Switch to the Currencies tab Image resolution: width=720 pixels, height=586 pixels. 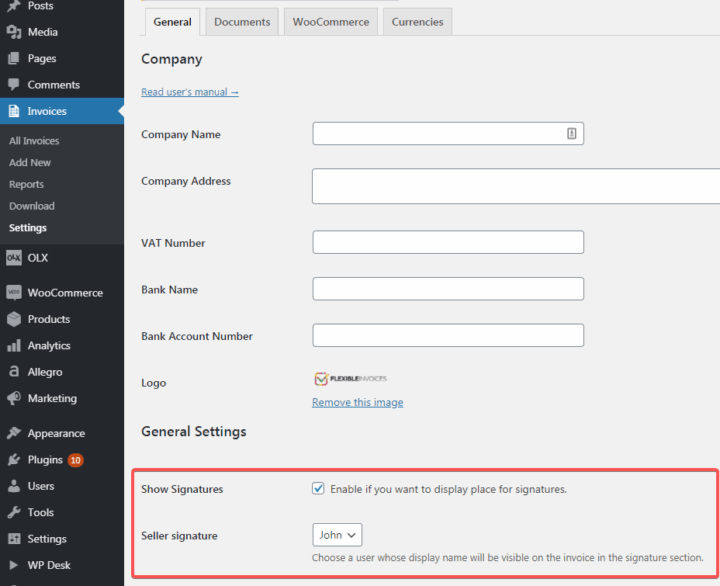(x=418, y=22)
